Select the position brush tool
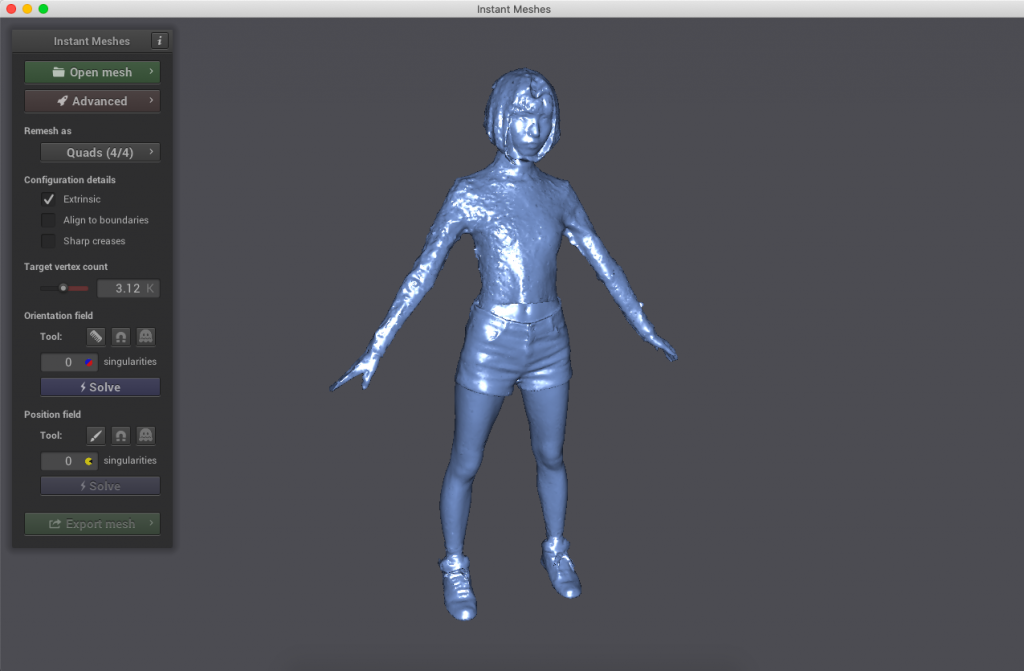1024x671 pixels. [94, 435]
